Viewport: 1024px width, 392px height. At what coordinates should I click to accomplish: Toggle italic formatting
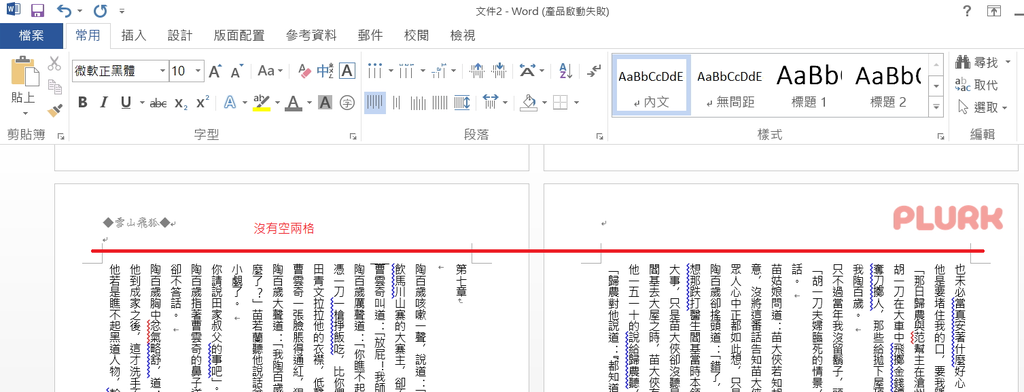point(103,103)
